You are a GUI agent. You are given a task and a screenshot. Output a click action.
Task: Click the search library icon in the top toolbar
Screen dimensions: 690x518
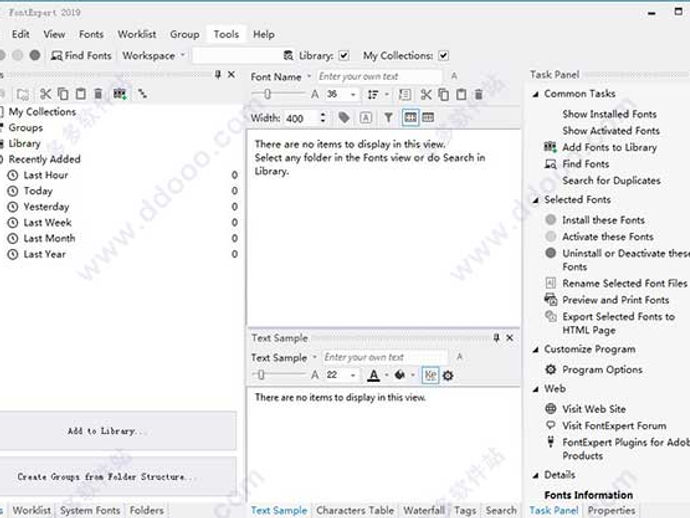click(x=288, y=55)
